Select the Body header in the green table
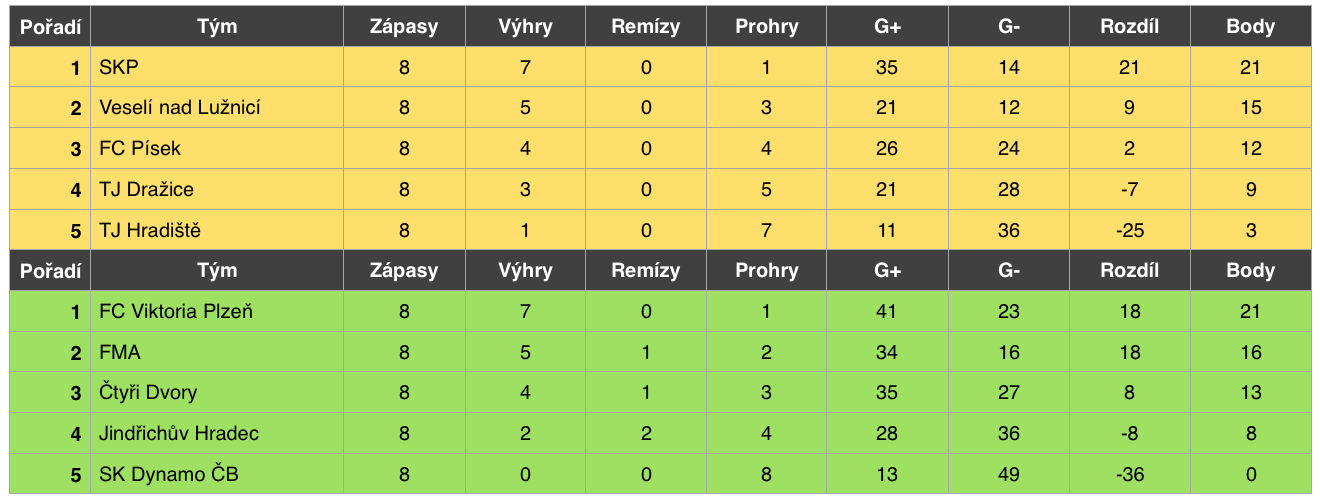The image size is (1320, 500). tap(1251, 270)
